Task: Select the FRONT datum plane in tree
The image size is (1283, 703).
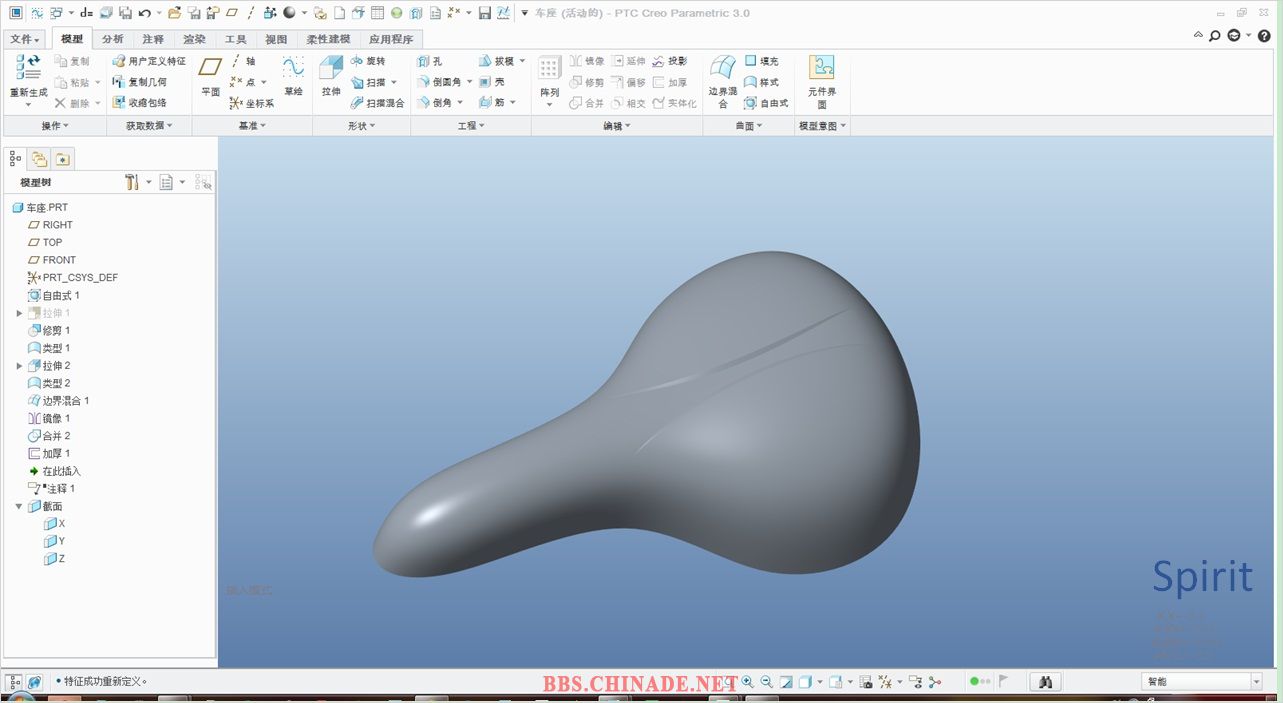Action: point(59,260)
